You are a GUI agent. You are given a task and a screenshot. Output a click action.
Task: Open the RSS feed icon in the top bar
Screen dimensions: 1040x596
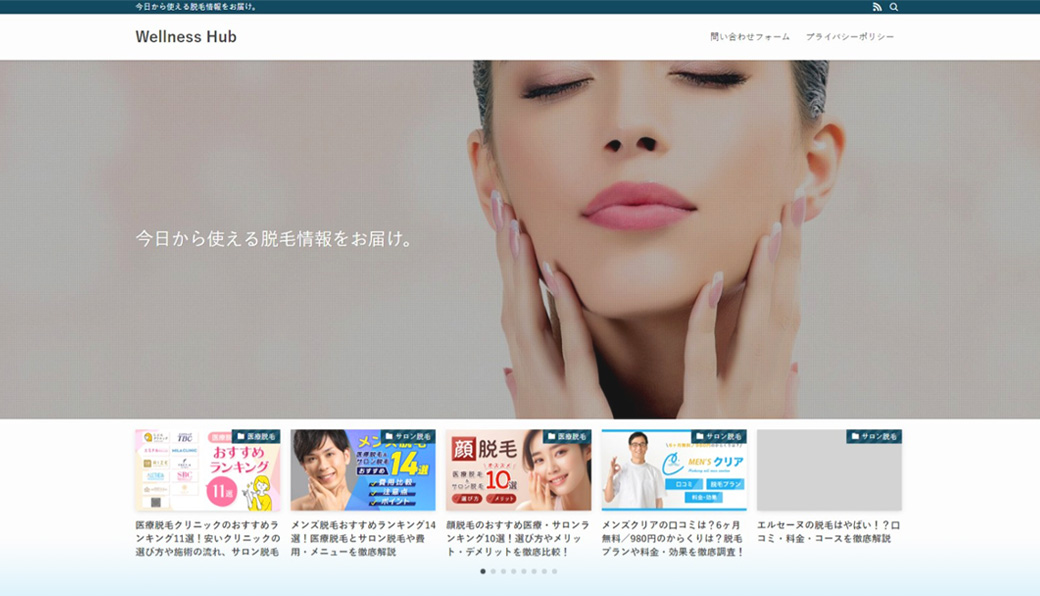click(877, 6)
